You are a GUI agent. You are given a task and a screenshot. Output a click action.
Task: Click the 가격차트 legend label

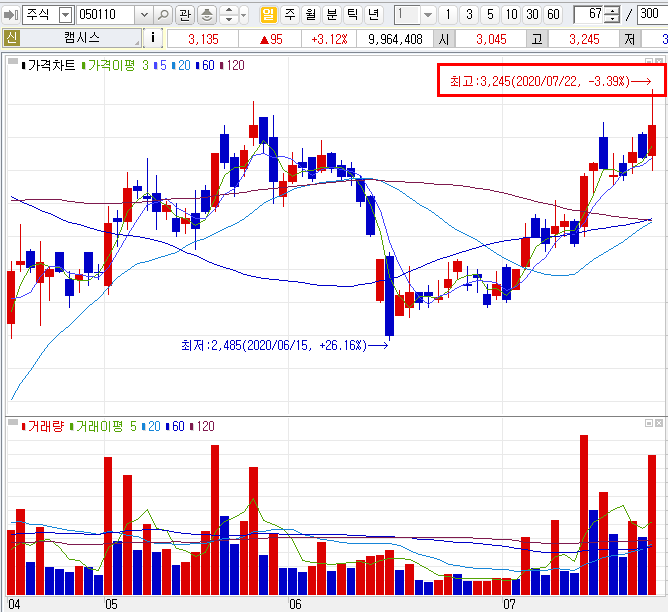51,66
